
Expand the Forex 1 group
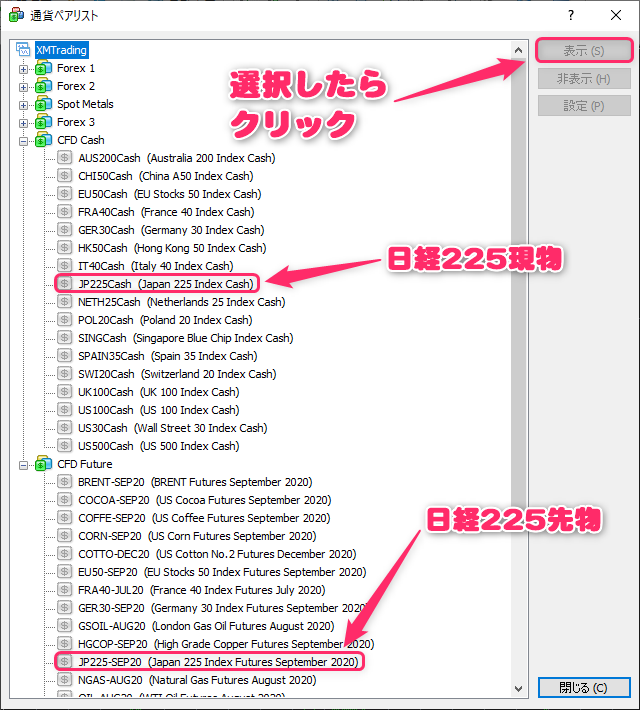24,69
